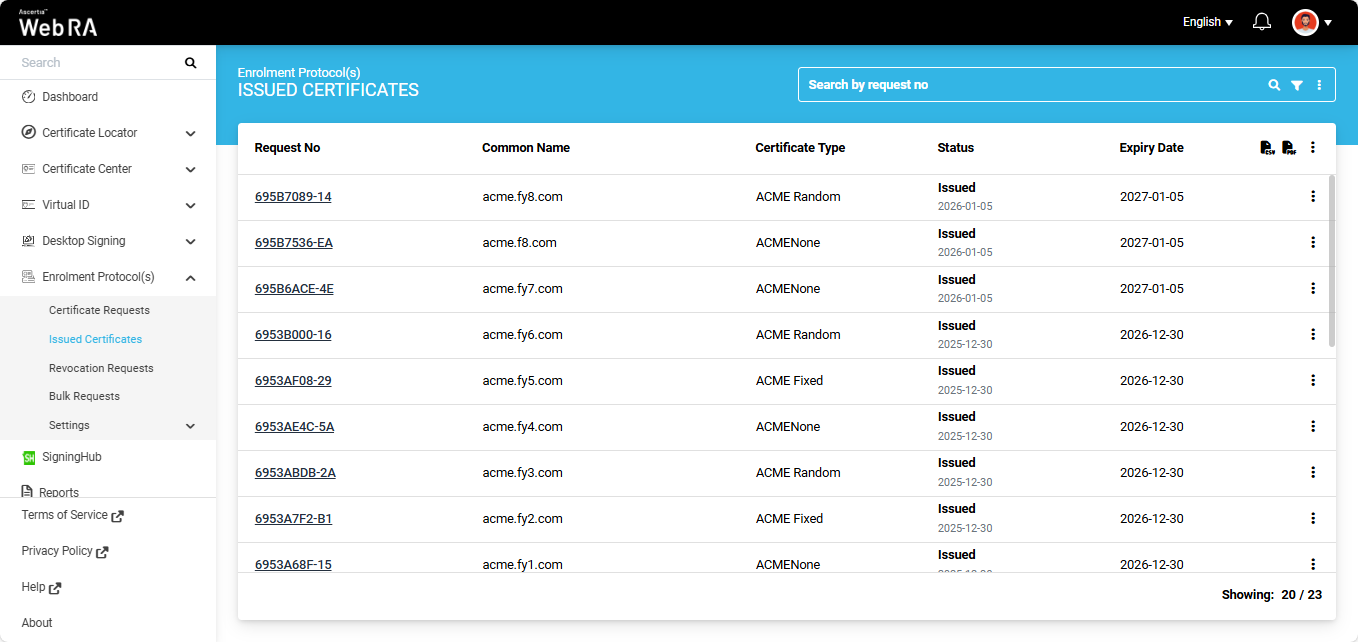
Task: Click the WebRA logo
Action: click(x=58, y=23)
